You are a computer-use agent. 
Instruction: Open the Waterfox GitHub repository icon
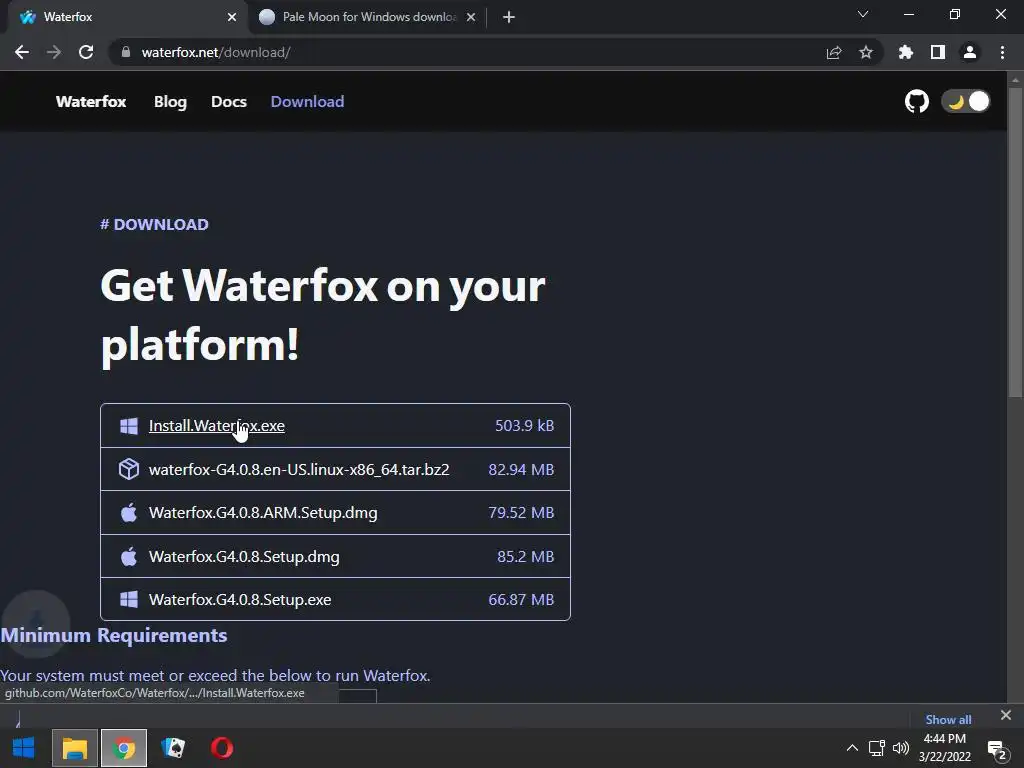(916, 101)
